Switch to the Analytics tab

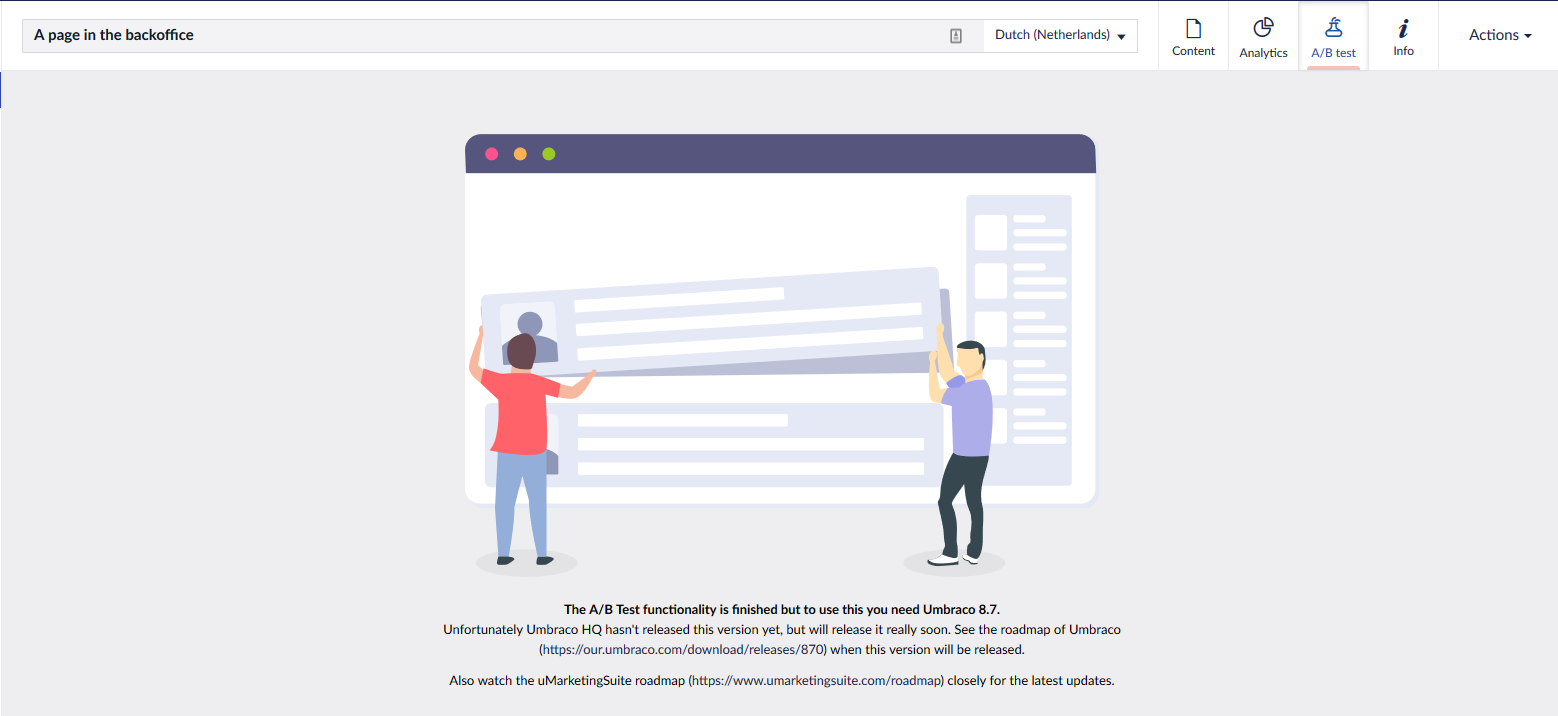pos(1263,36)
